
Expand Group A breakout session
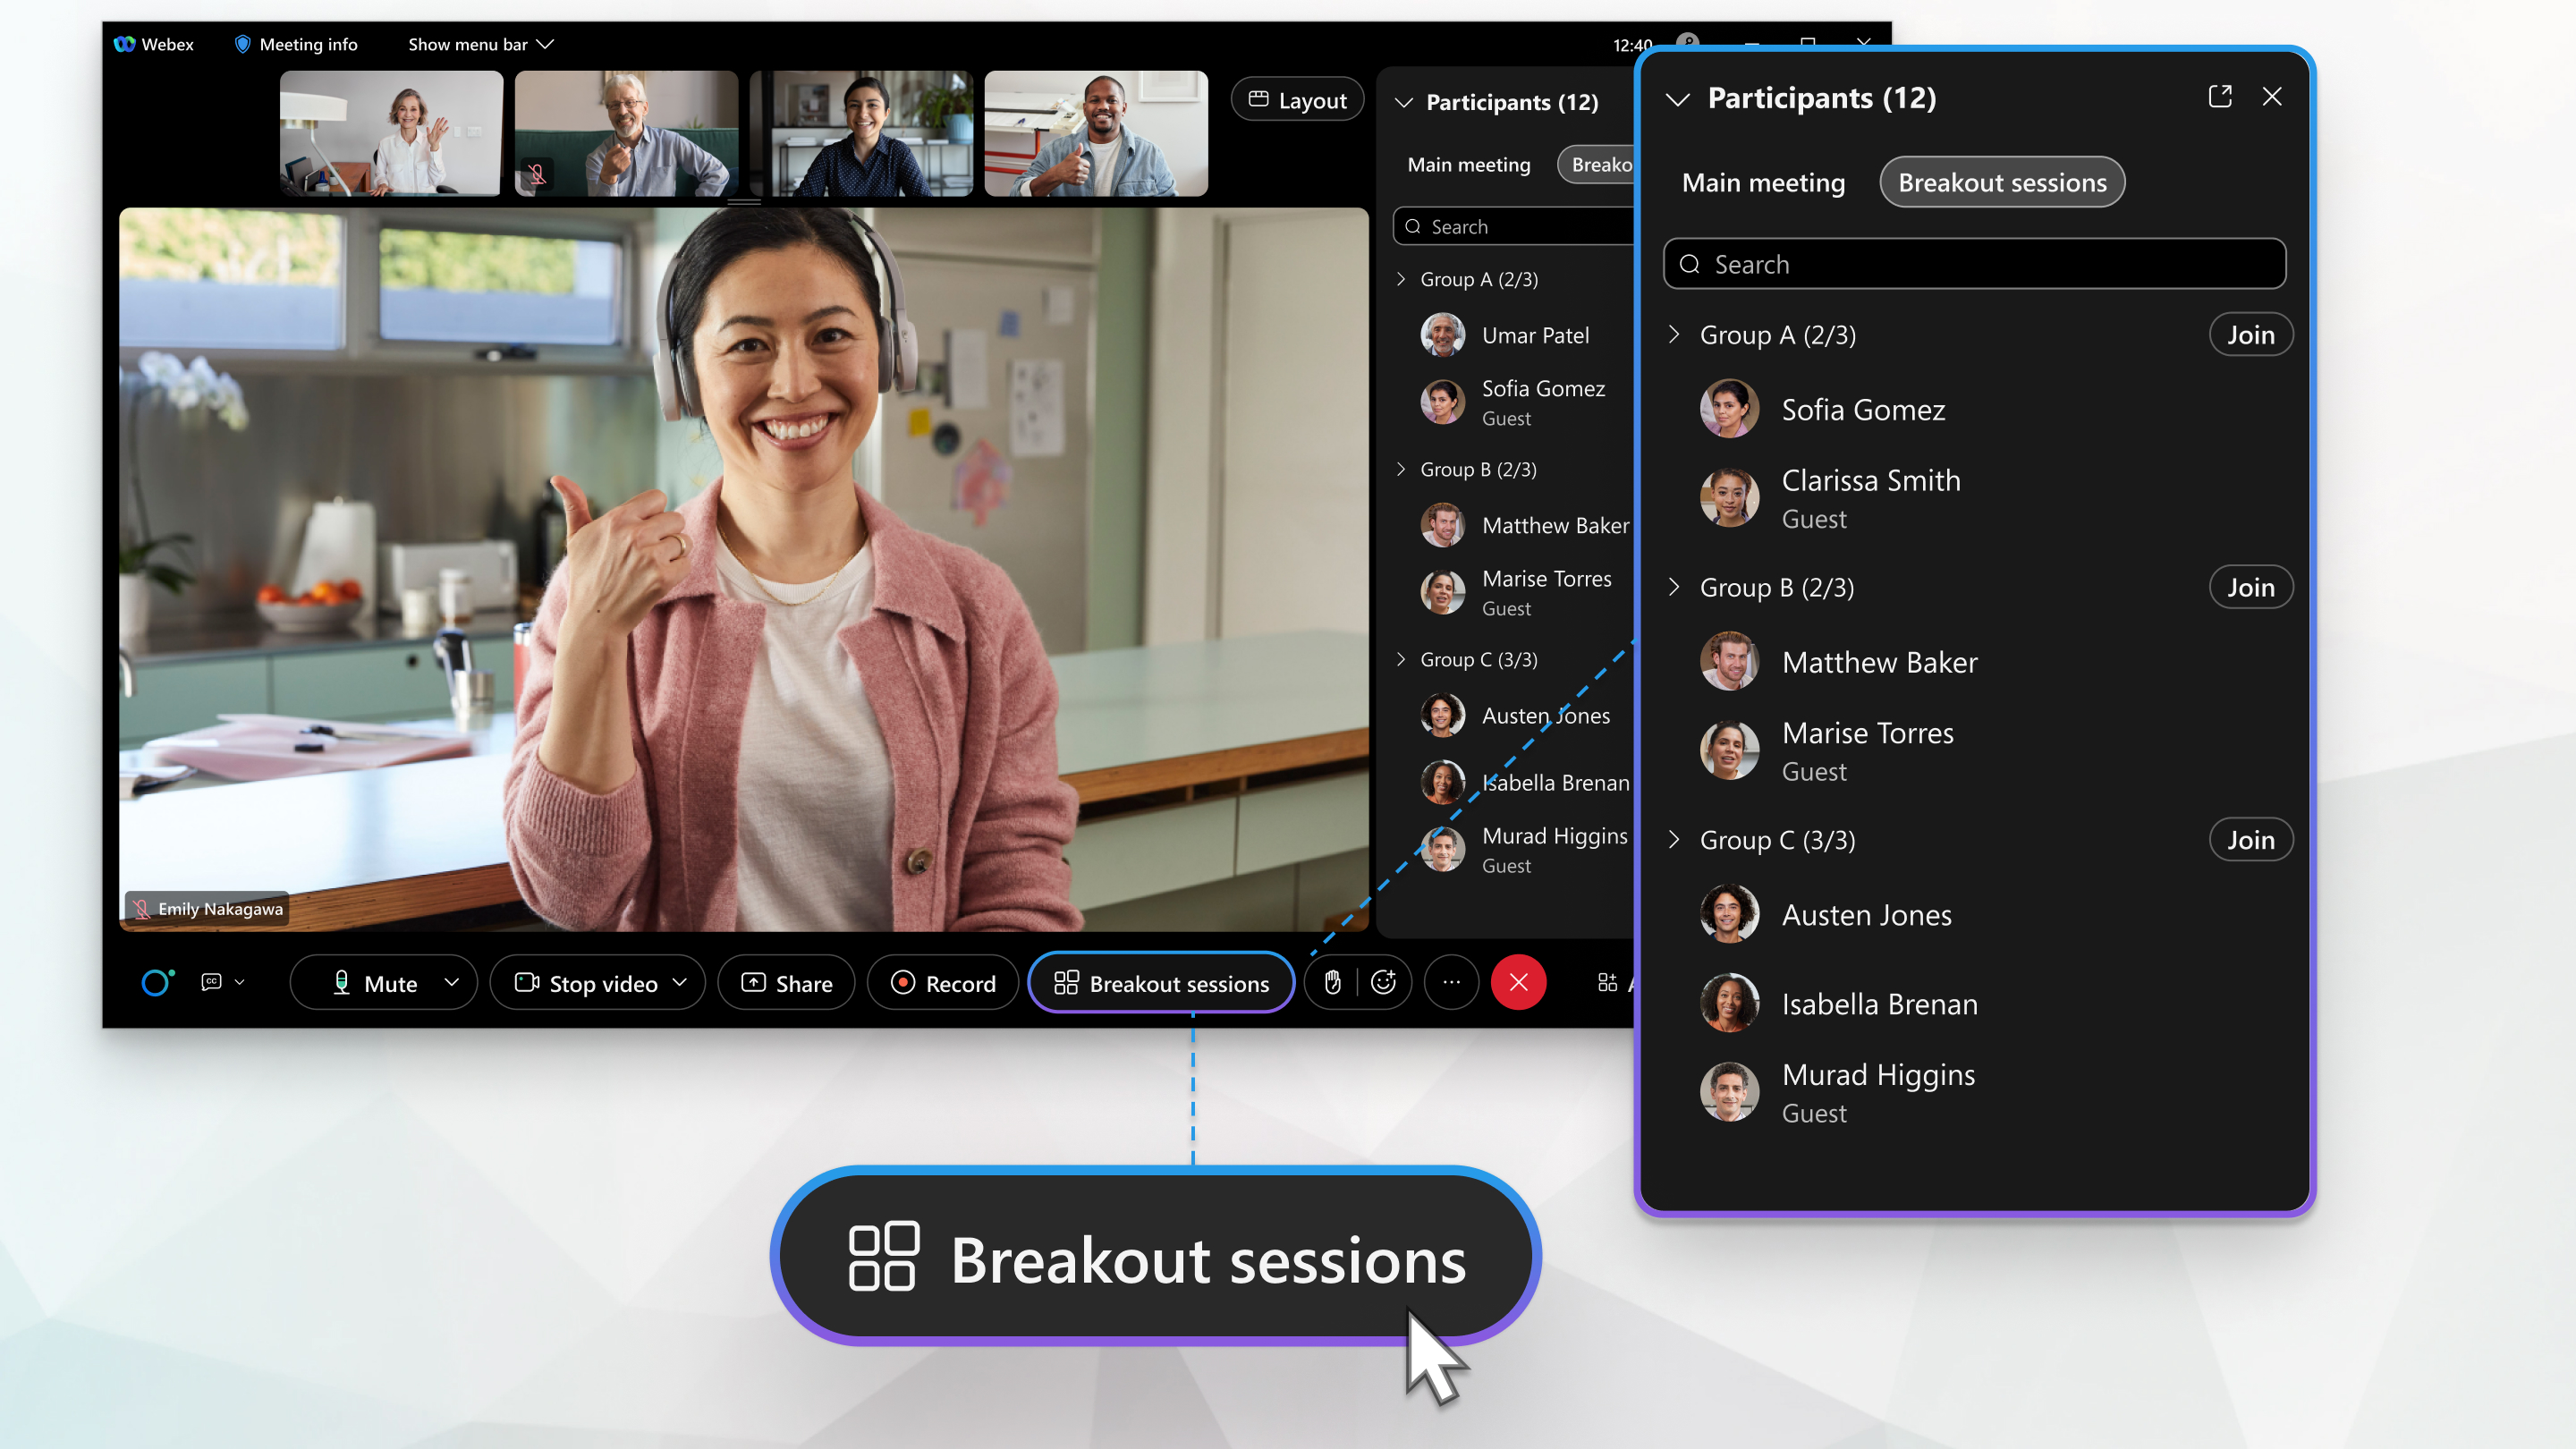[1677, 335]
